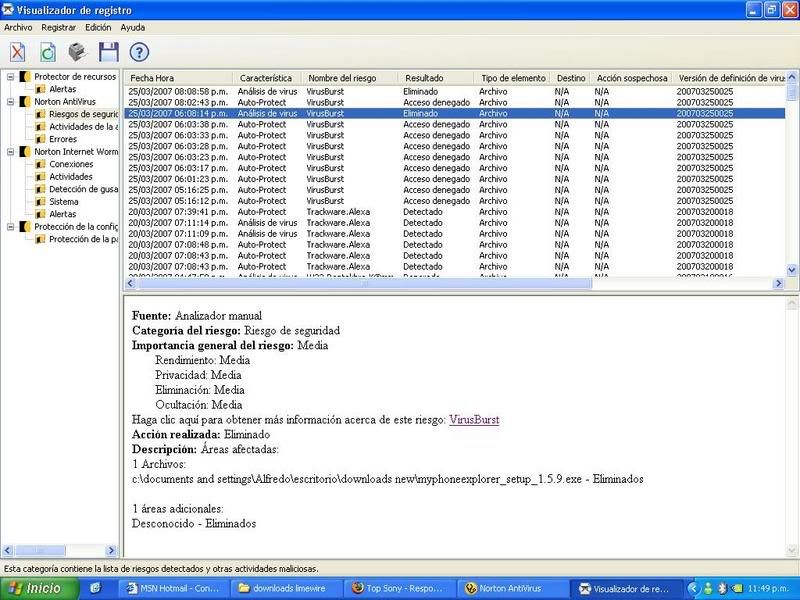Open the Registrar menu
The width and height of the screenshot is (800, 600).
pyautogui.click(x=59, y=28)
